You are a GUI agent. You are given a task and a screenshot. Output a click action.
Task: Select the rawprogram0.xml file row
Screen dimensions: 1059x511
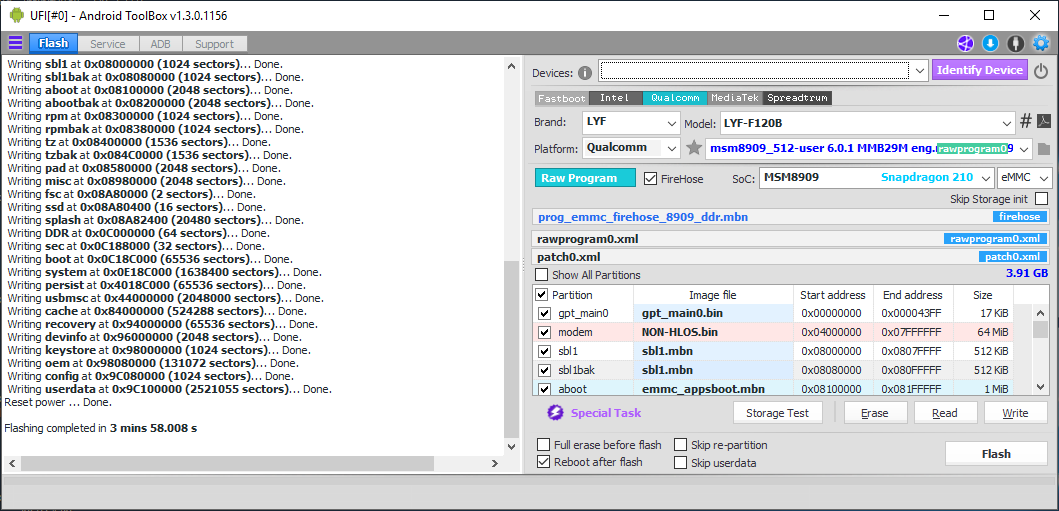pos(791,239)
